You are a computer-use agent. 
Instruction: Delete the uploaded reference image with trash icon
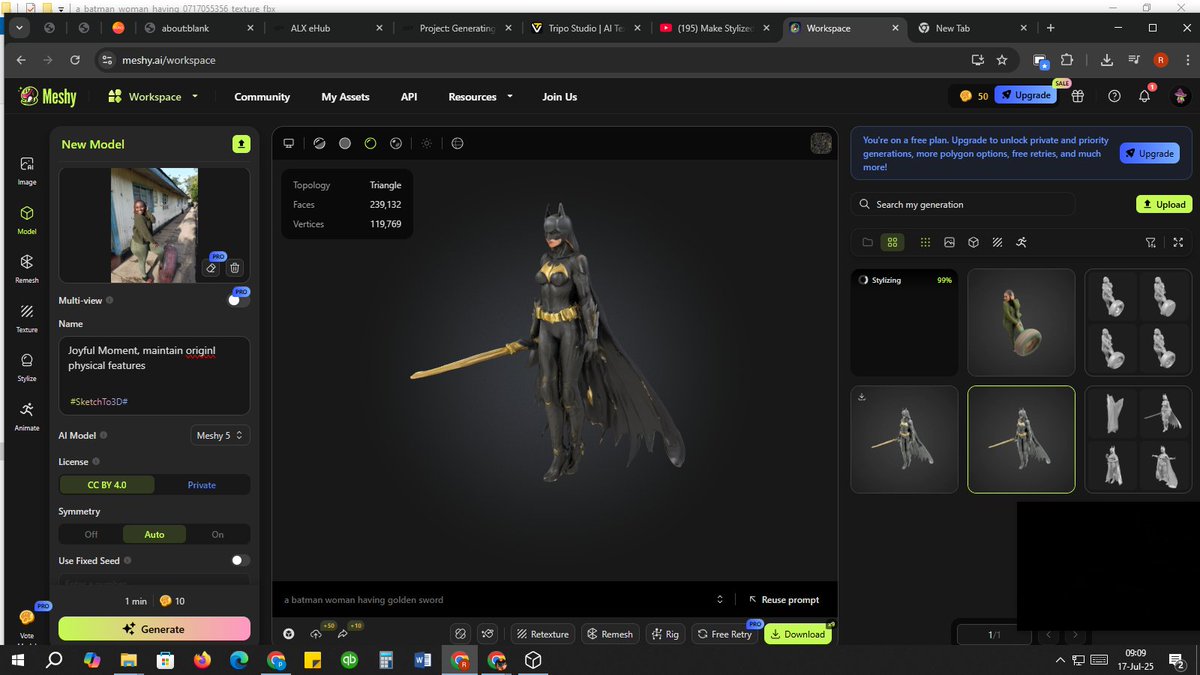(x=235, y=267)
